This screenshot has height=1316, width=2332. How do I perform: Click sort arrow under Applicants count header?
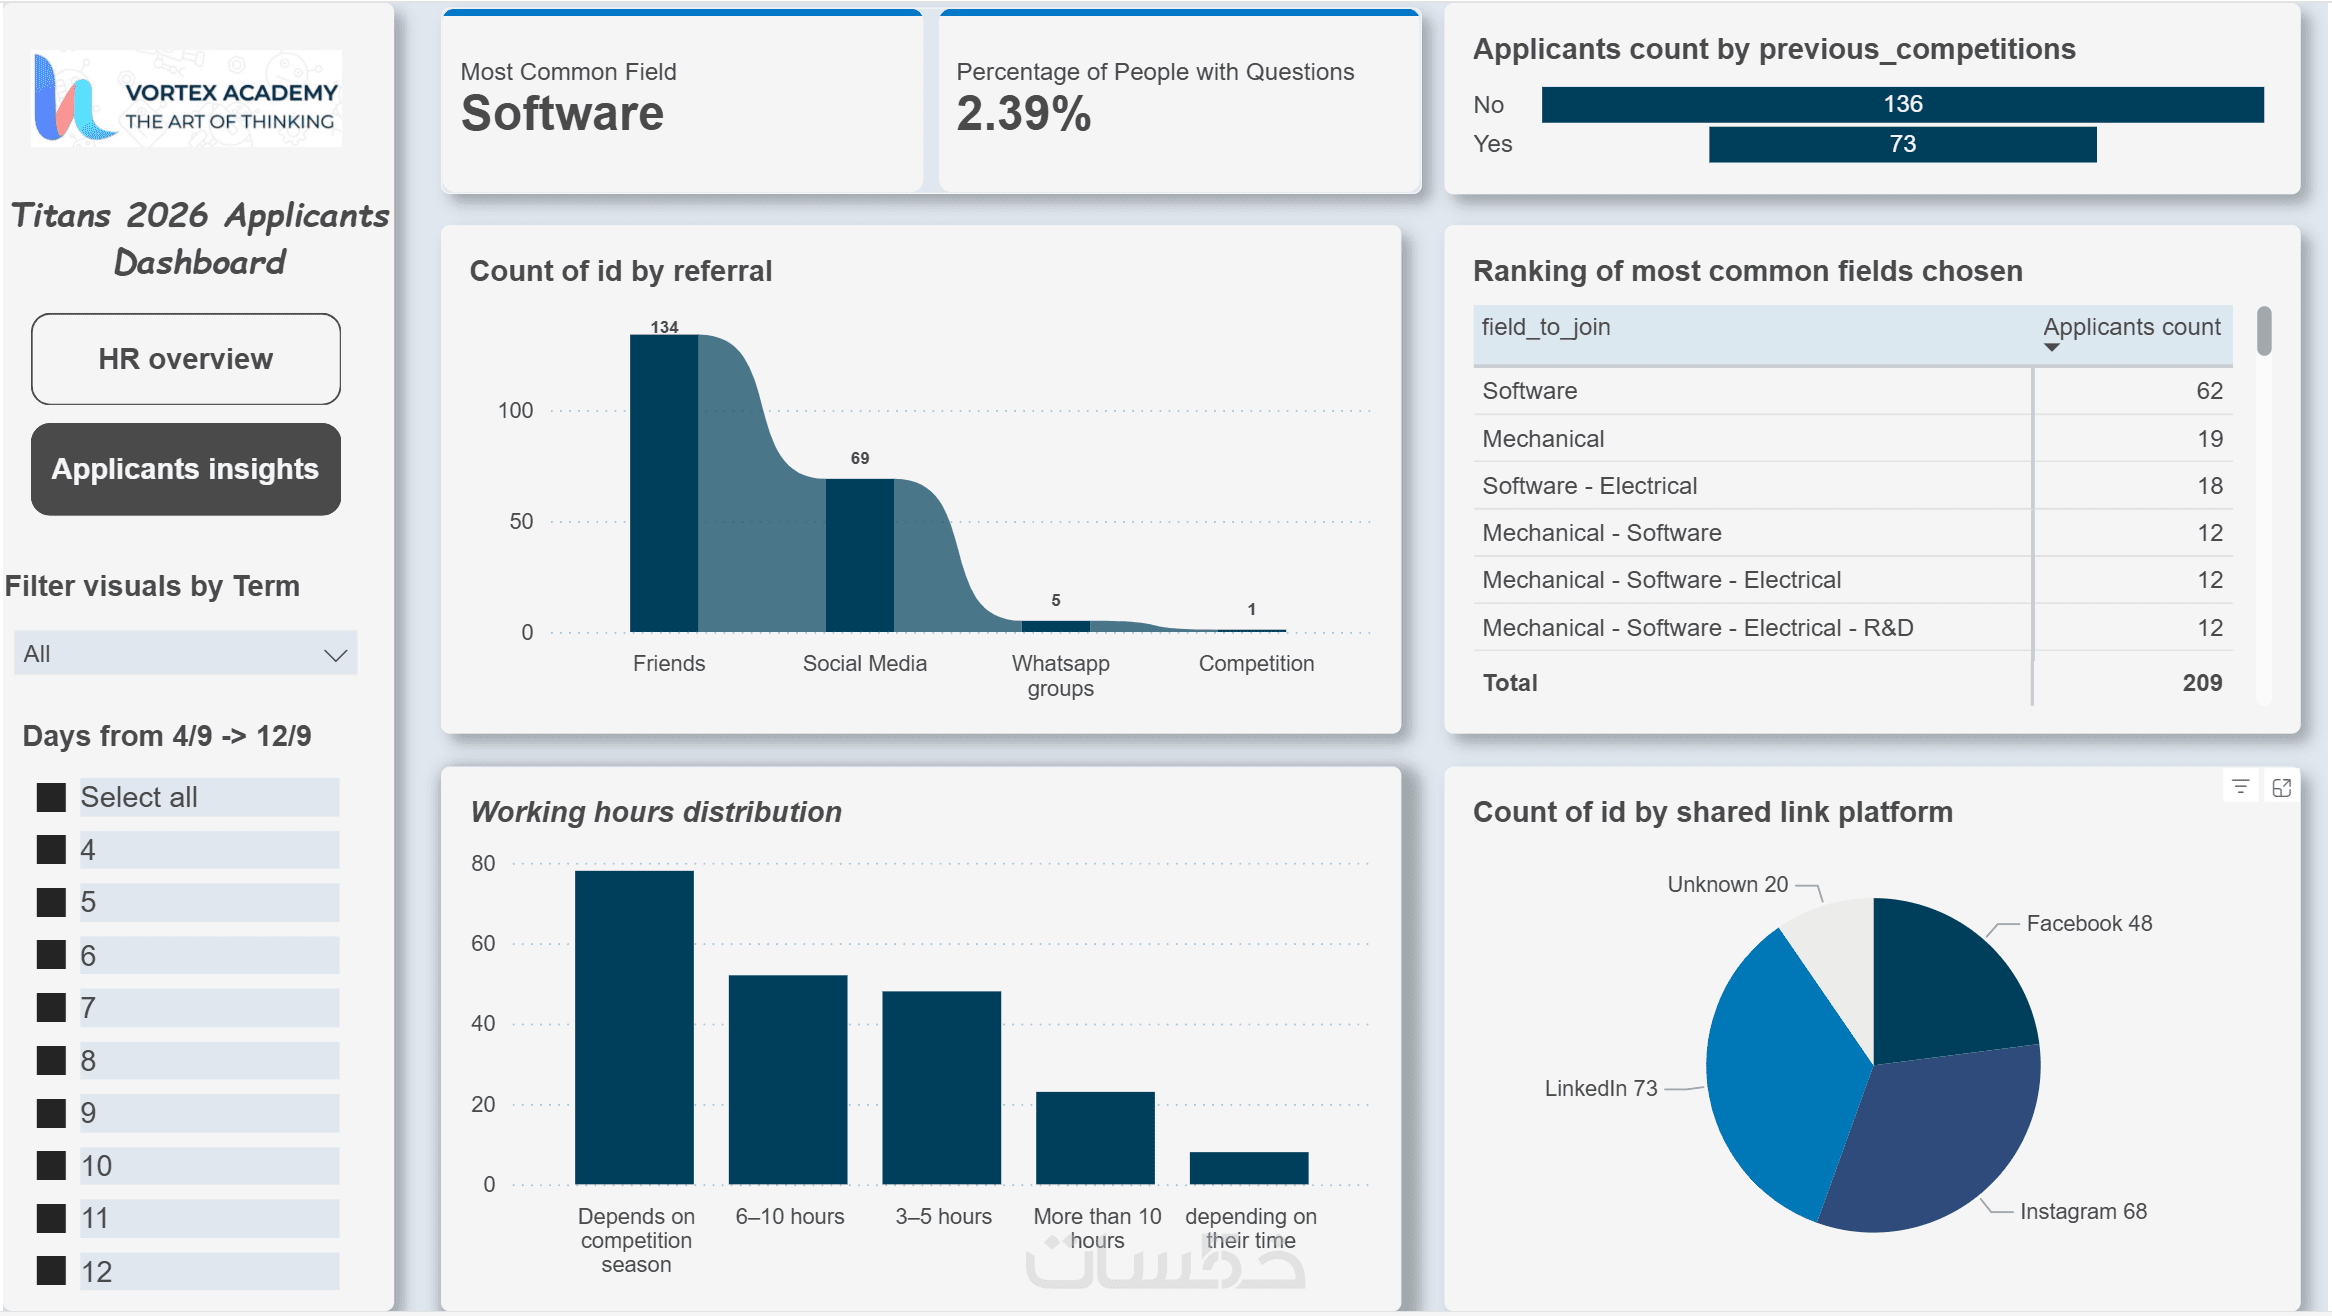[2051, 347]
